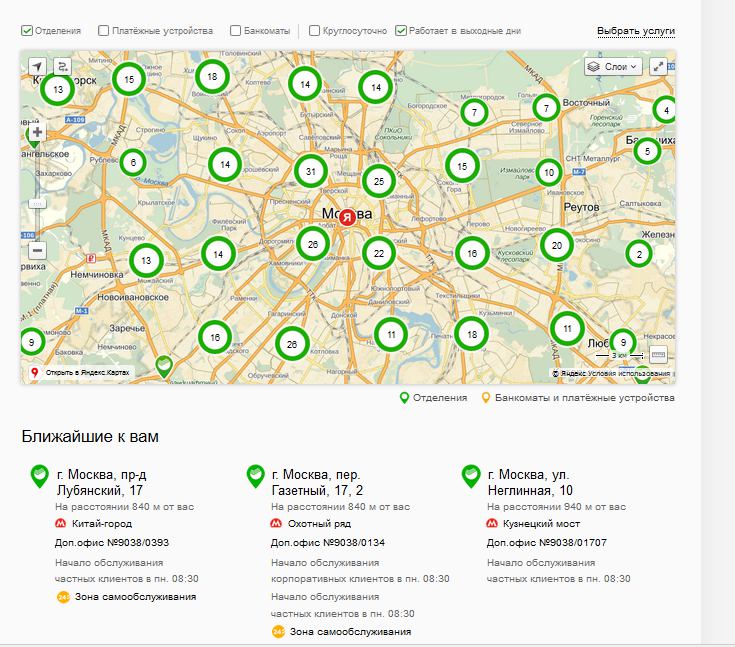Select cluster 22 south of center
This screenshot has width=735, height=647.
379,253
